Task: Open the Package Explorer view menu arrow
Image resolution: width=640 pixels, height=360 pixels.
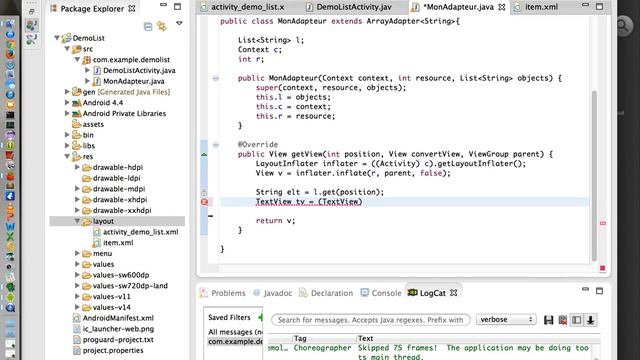Action: click(x=179, y=24)
